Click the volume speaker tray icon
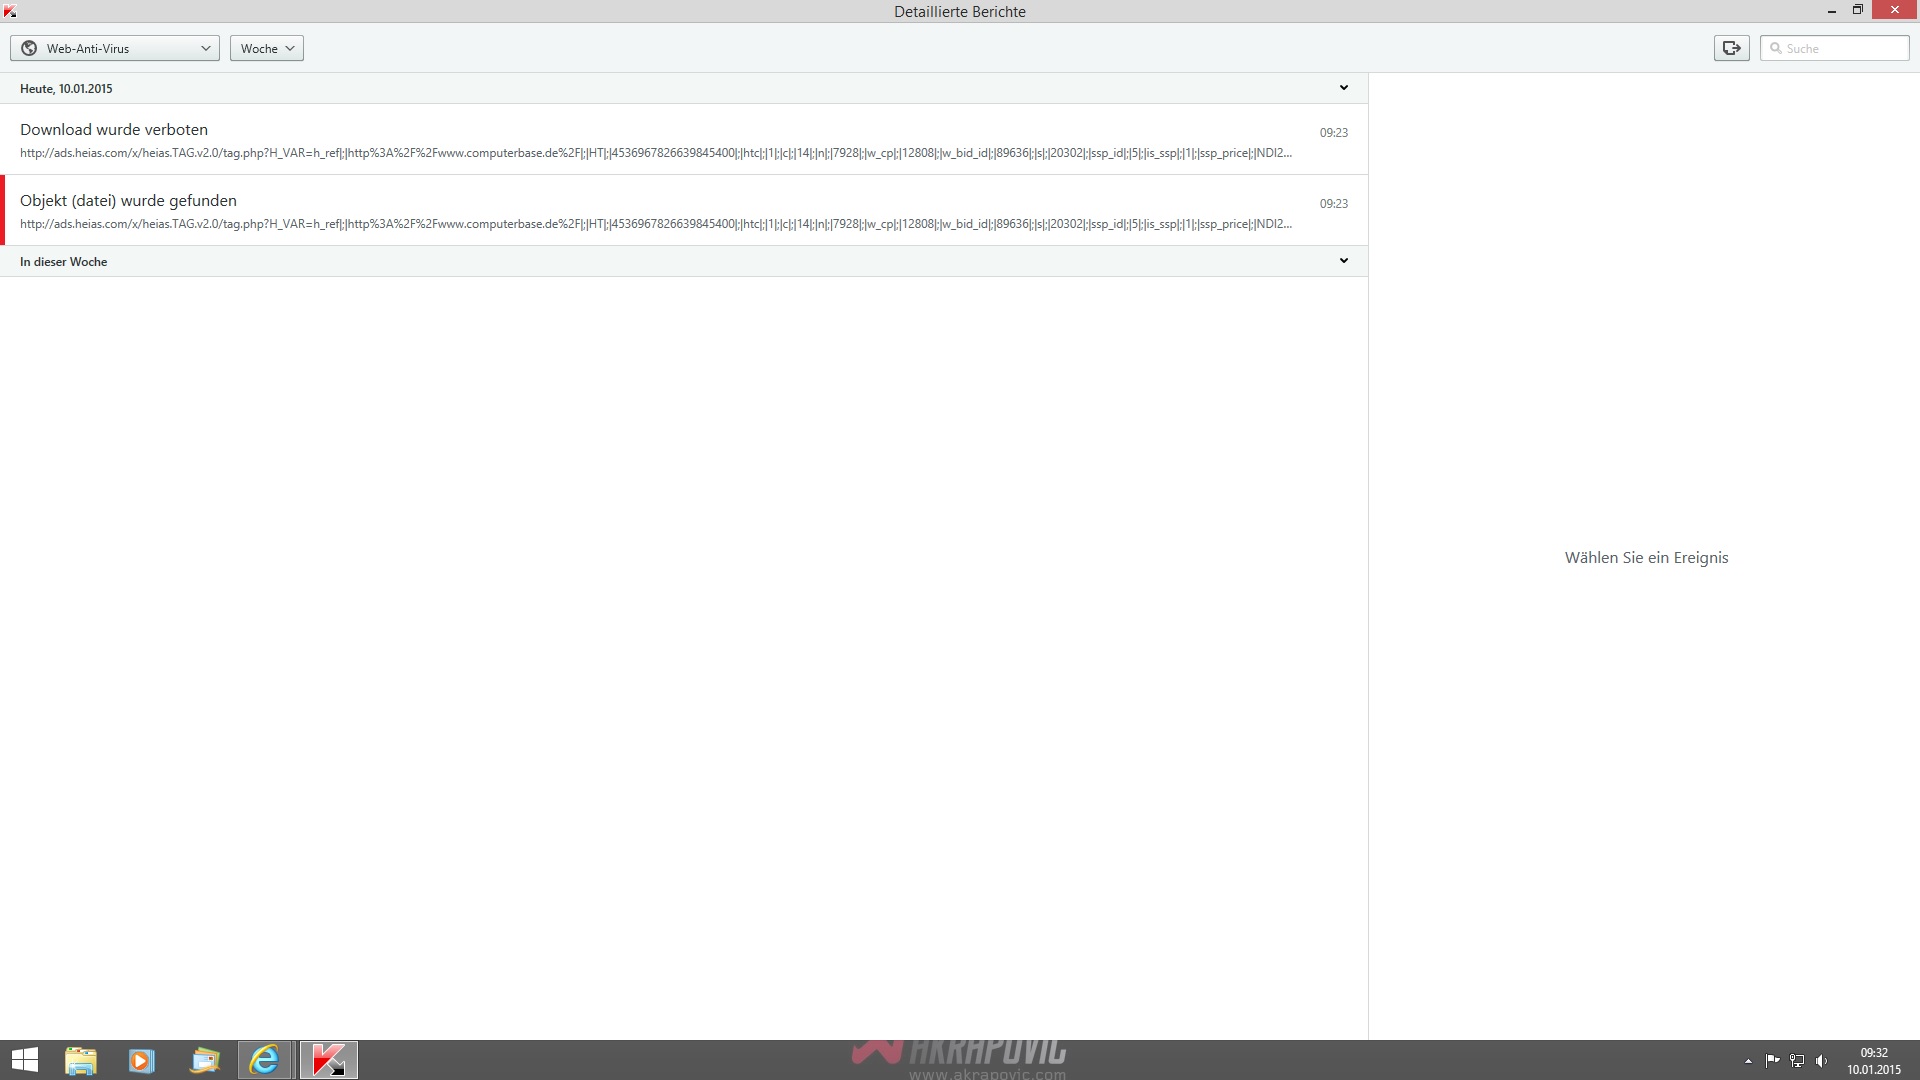This screenshot has width=1920, height=1080. (1821, 1061)
